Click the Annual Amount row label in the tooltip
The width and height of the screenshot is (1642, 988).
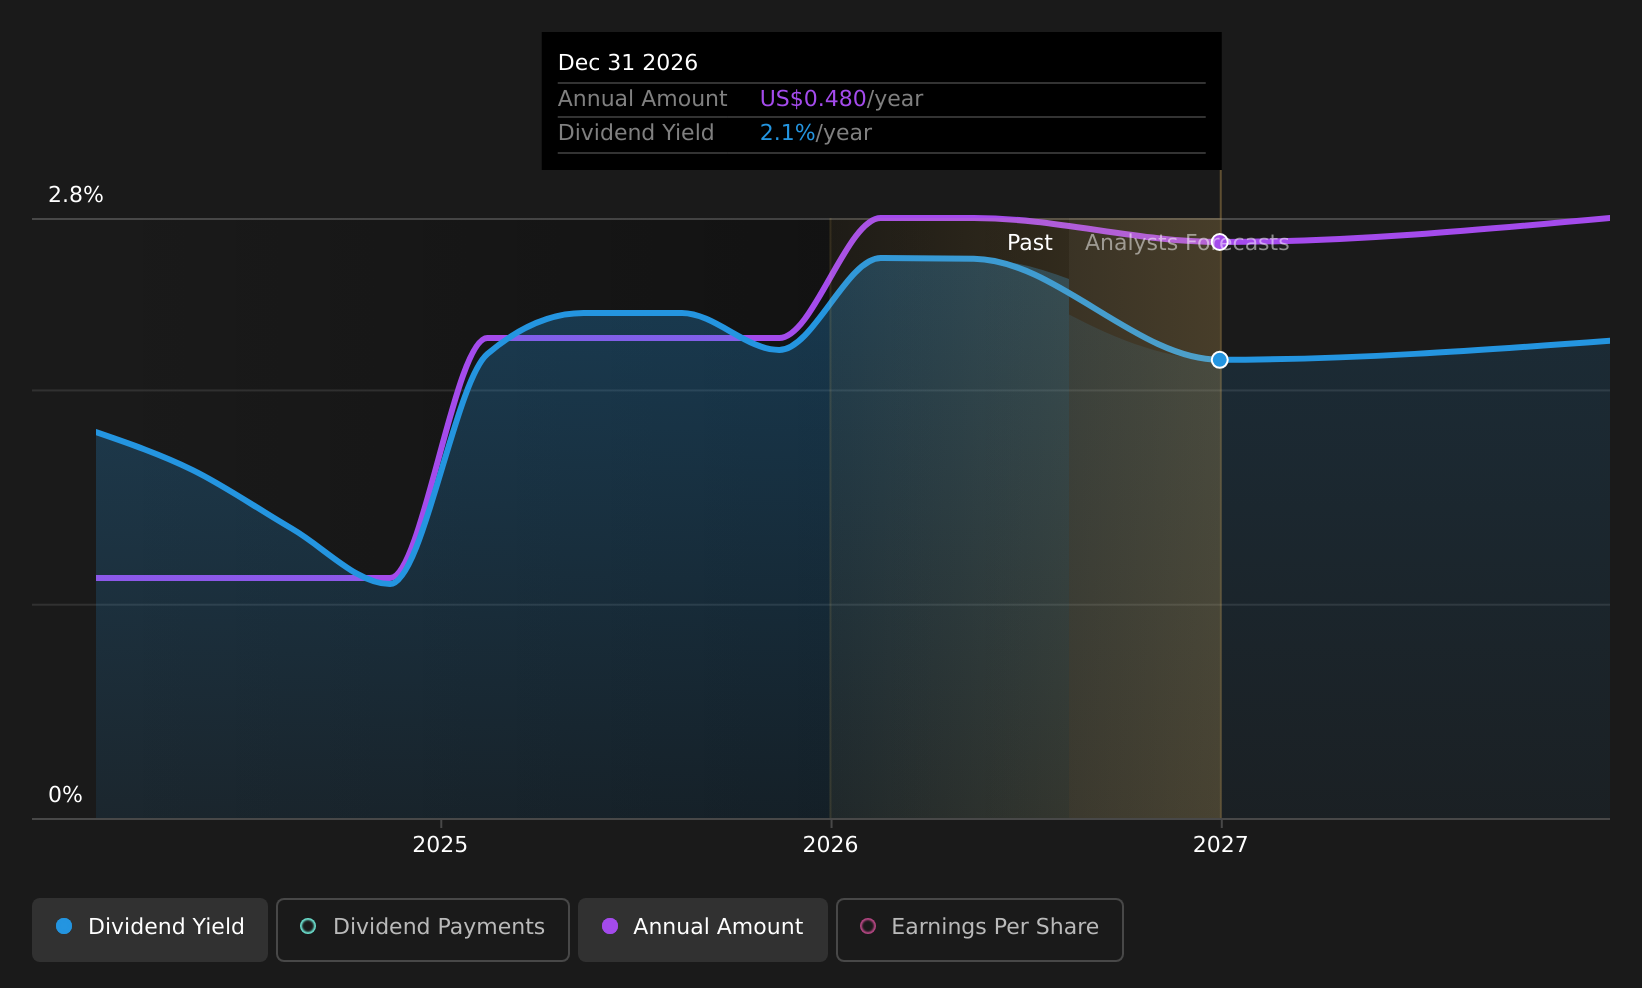[x=642, y=99]
